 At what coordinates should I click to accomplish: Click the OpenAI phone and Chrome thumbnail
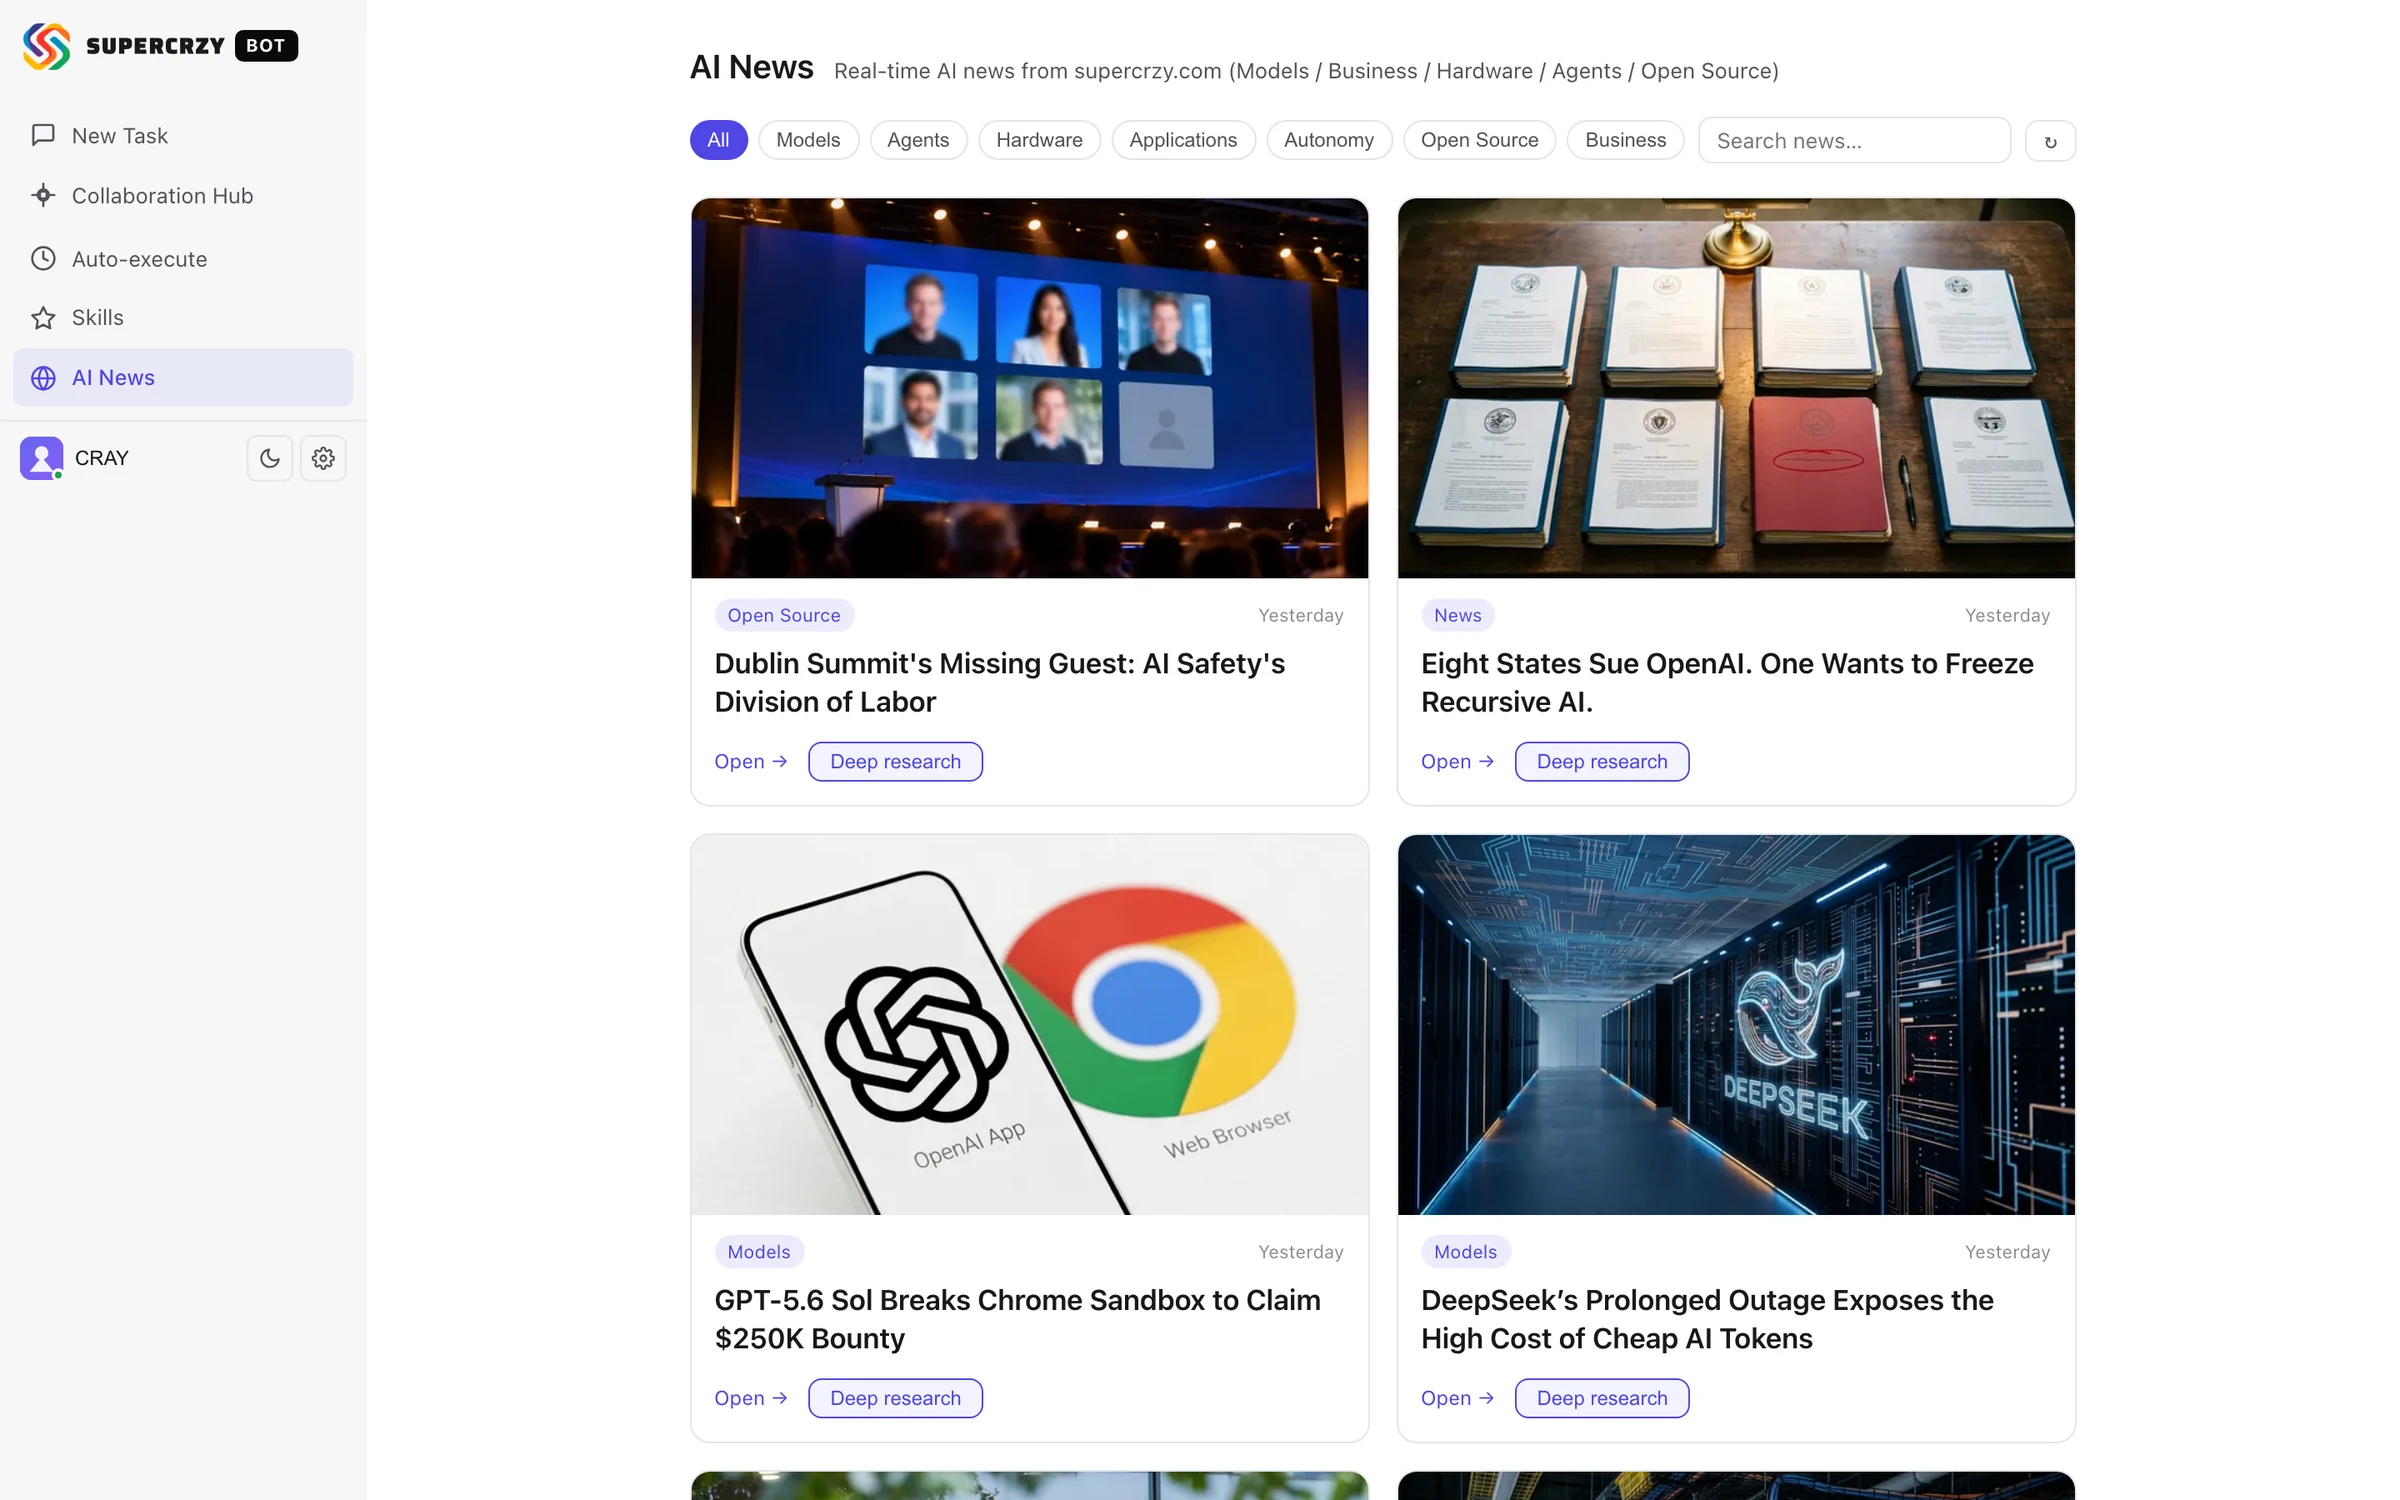click(x=1029, y=1025)
